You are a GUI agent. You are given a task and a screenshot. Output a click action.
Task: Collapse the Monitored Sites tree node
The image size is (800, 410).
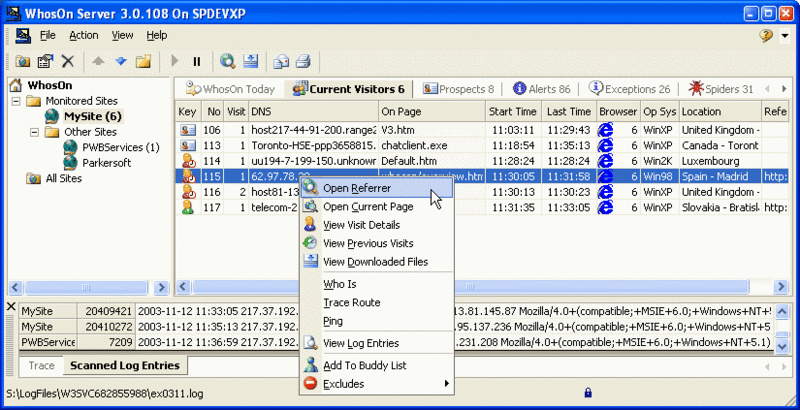tap(16, 101)
